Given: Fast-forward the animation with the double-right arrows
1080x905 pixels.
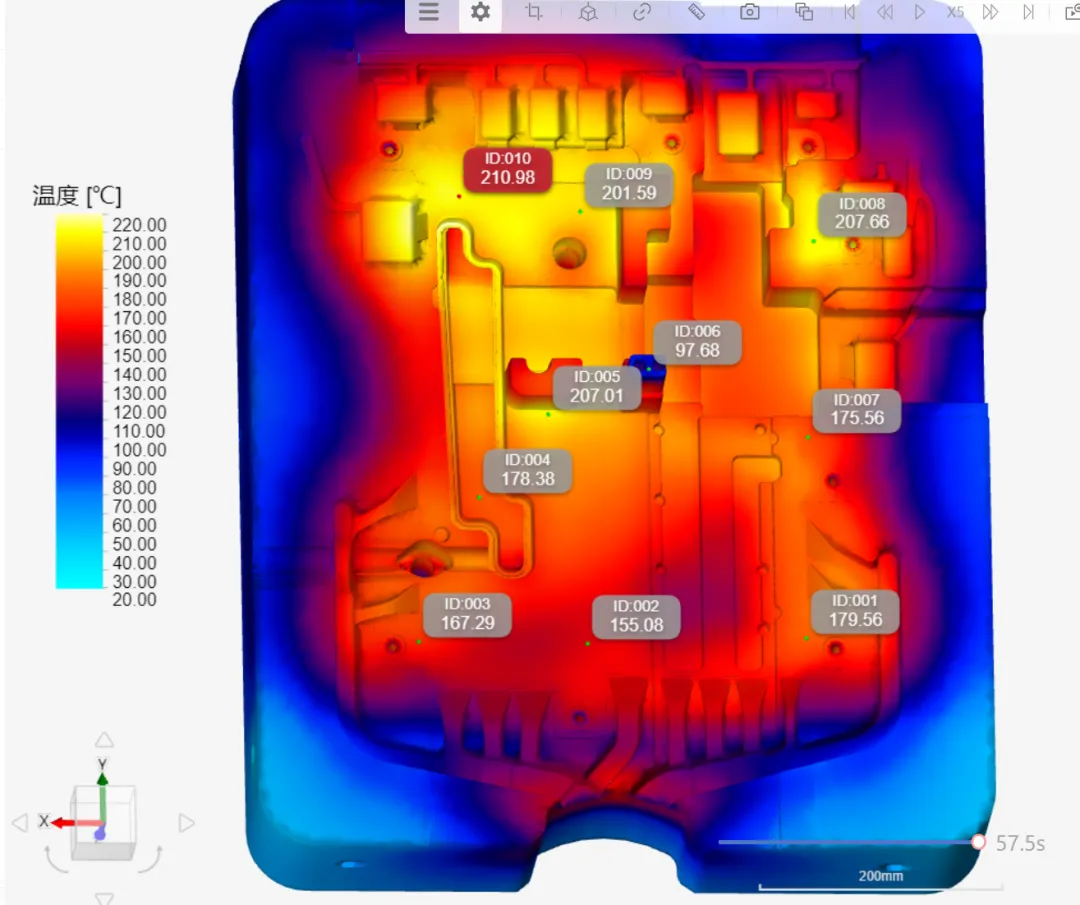Looking at the screenshot, I should coord(990,12).
